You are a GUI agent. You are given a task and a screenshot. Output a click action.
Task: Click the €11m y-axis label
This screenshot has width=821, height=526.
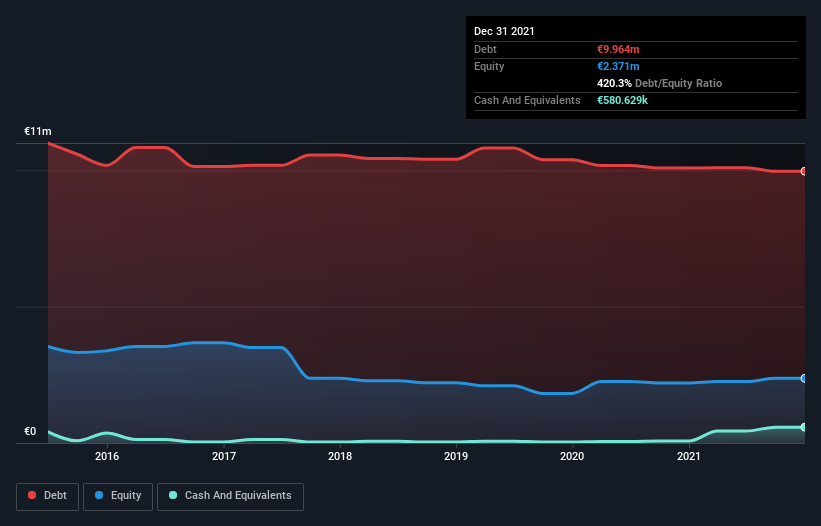(38, 131)
